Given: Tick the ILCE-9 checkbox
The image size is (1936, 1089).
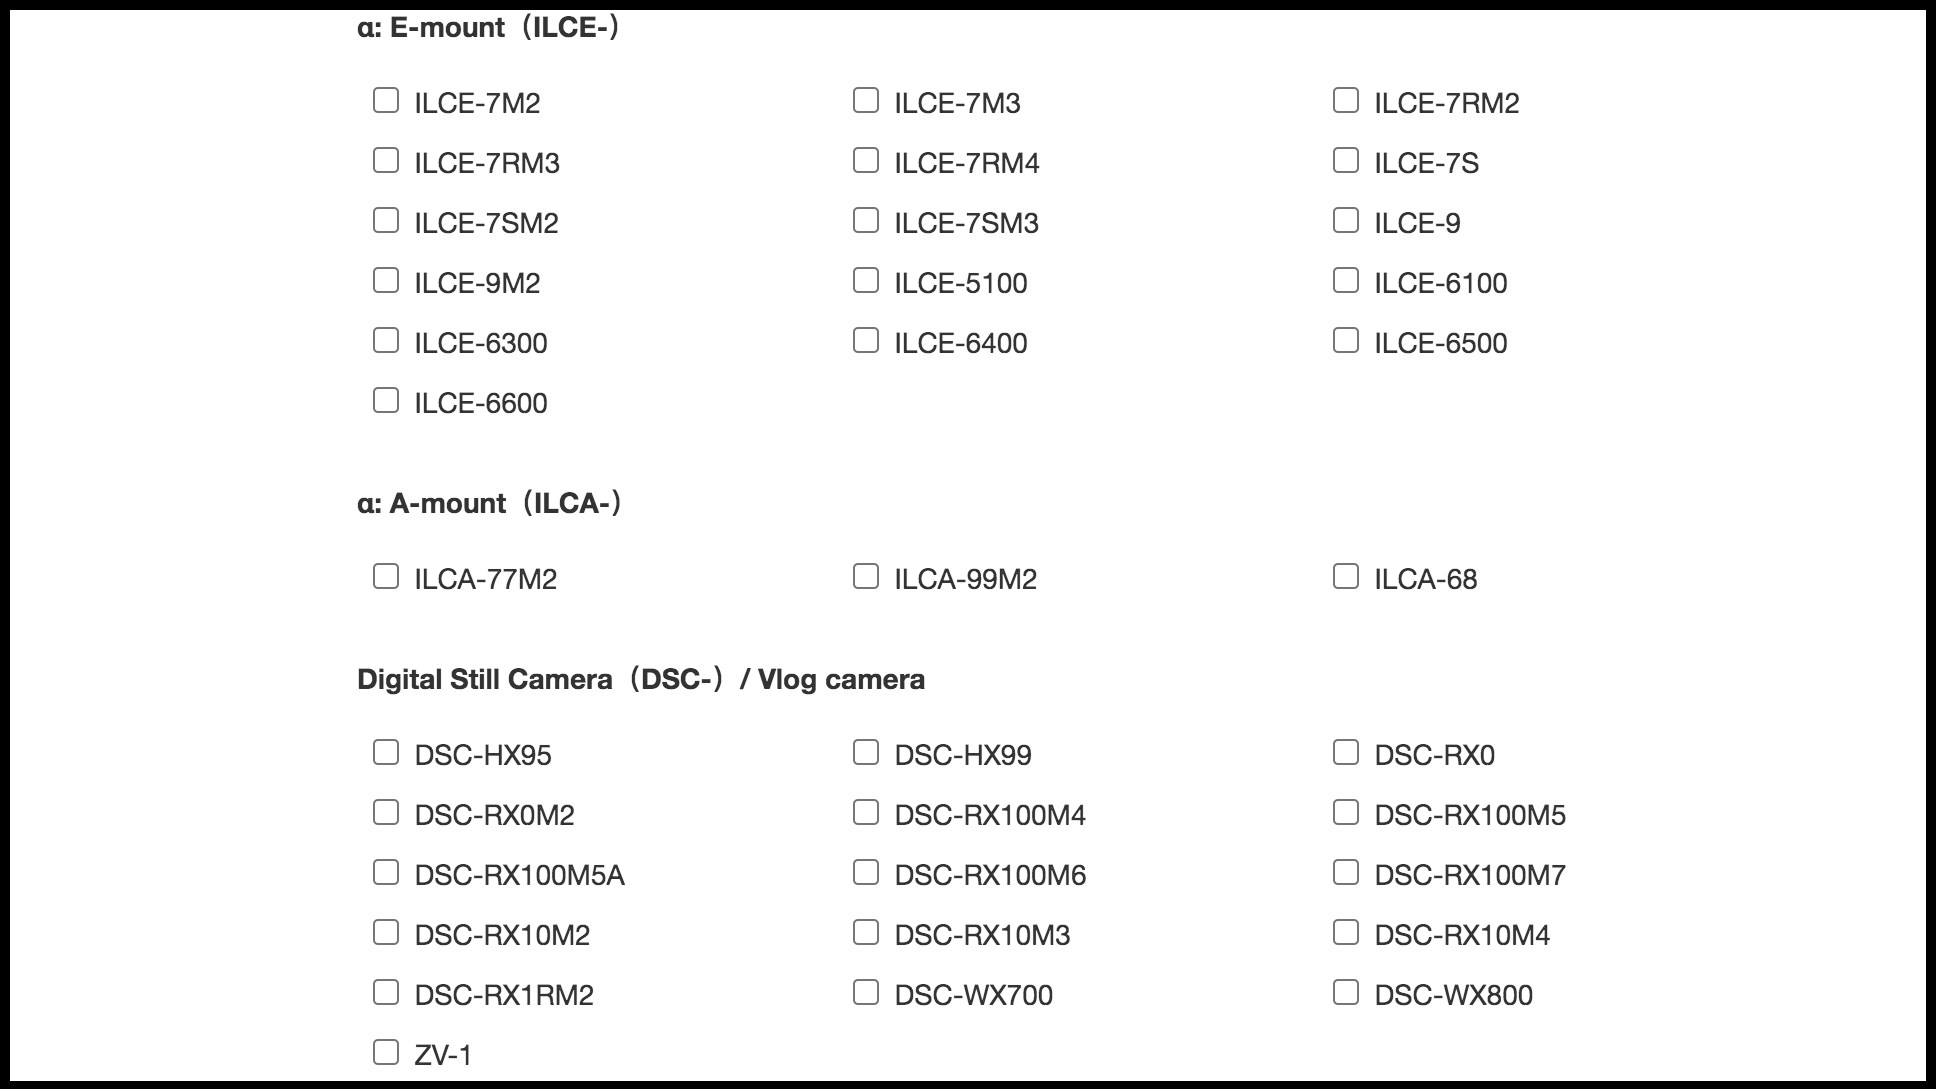Looking at the screenshot, I should pyautogui.click(x=1346, y=220).
